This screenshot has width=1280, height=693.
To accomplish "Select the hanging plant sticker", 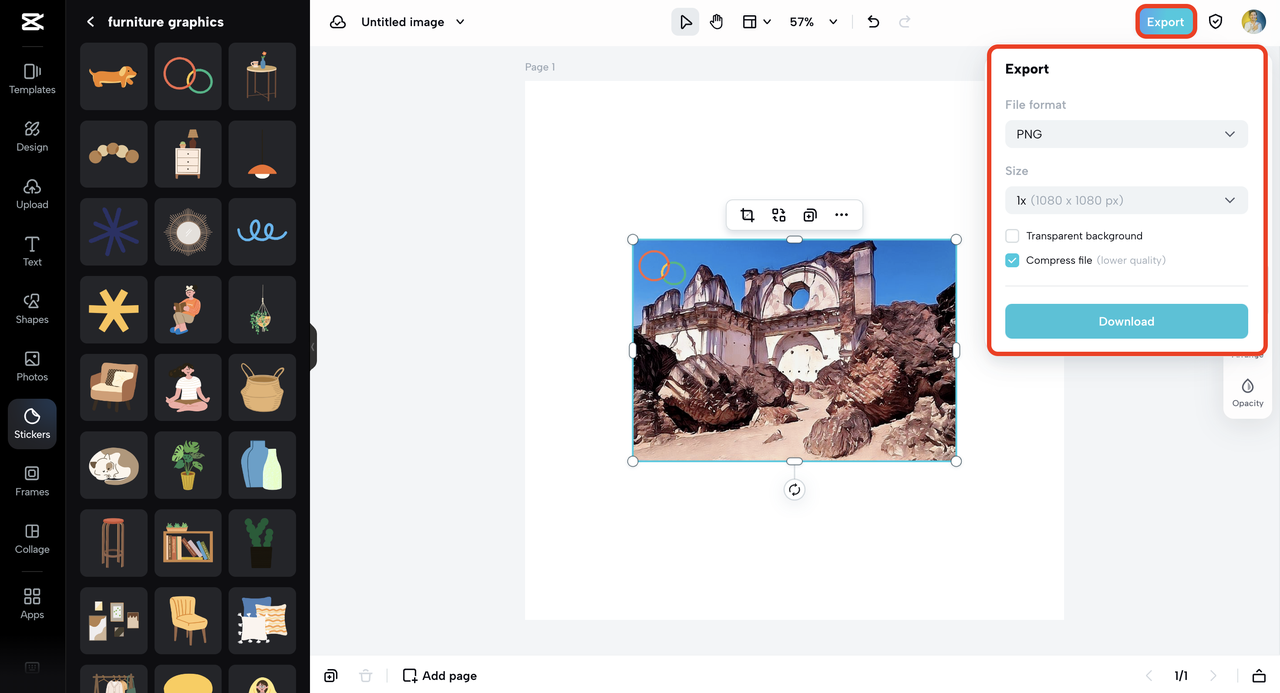I will (262, 310).
